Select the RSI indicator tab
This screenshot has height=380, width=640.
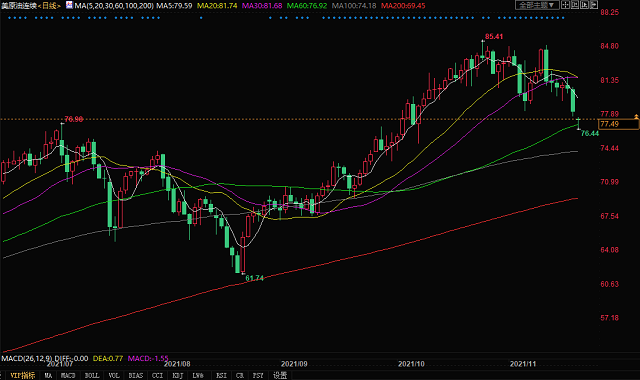pyautogui.click(x=221, y=376)
